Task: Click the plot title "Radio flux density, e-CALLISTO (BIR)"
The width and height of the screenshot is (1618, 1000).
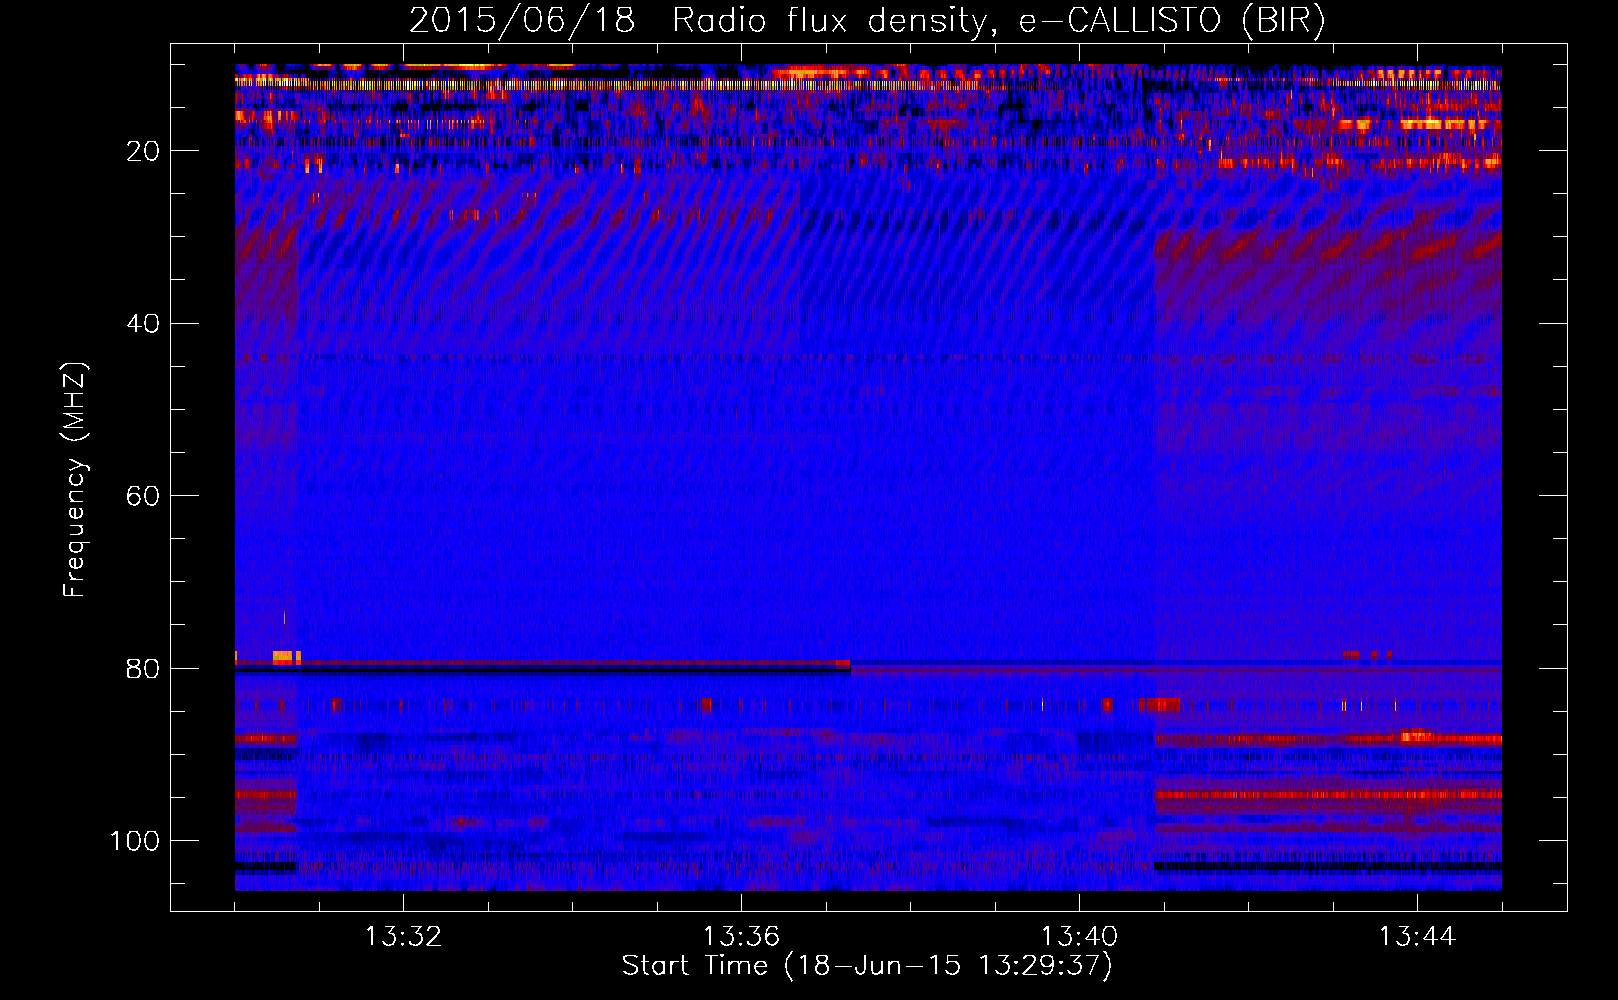Action: tap(998, 21)
